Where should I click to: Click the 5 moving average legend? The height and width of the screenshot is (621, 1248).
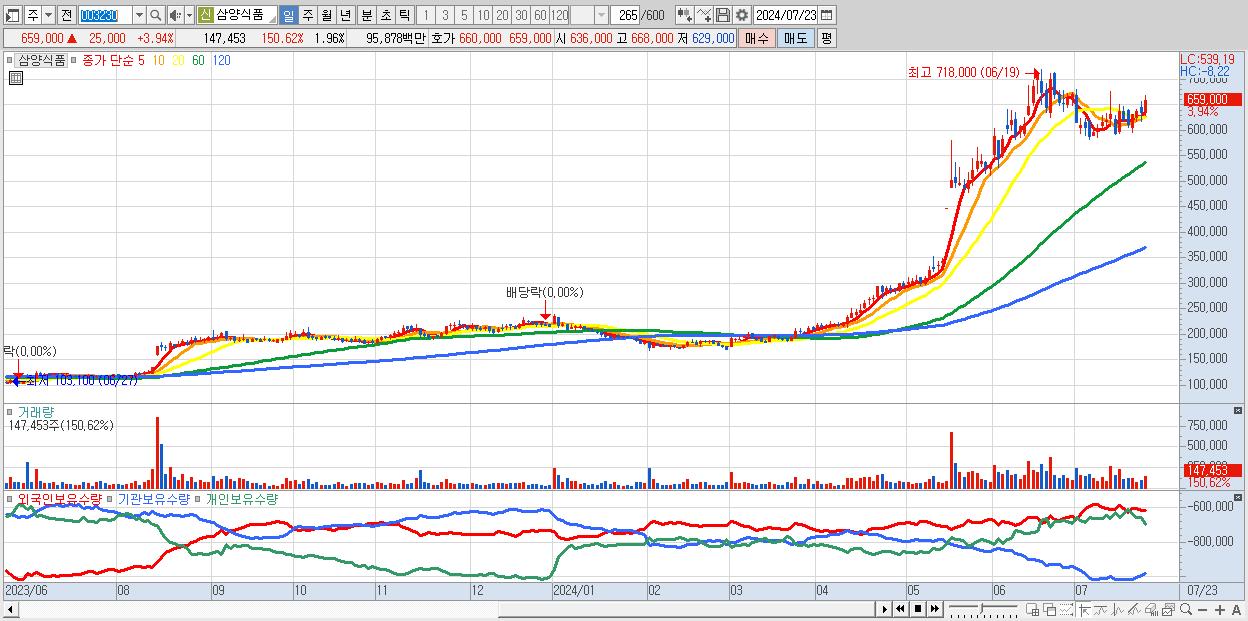coord(141,60)
